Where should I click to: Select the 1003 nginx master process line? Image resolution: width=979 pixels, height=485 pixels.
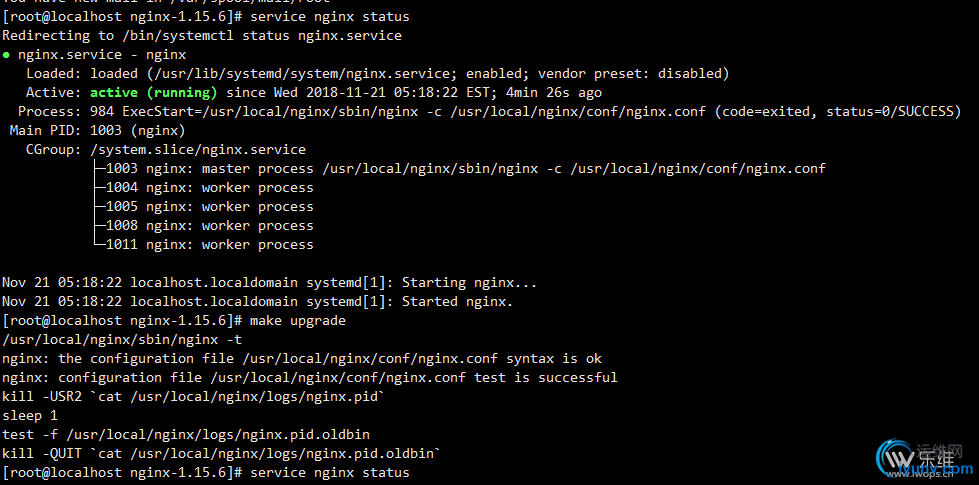(x=459, y=169)
